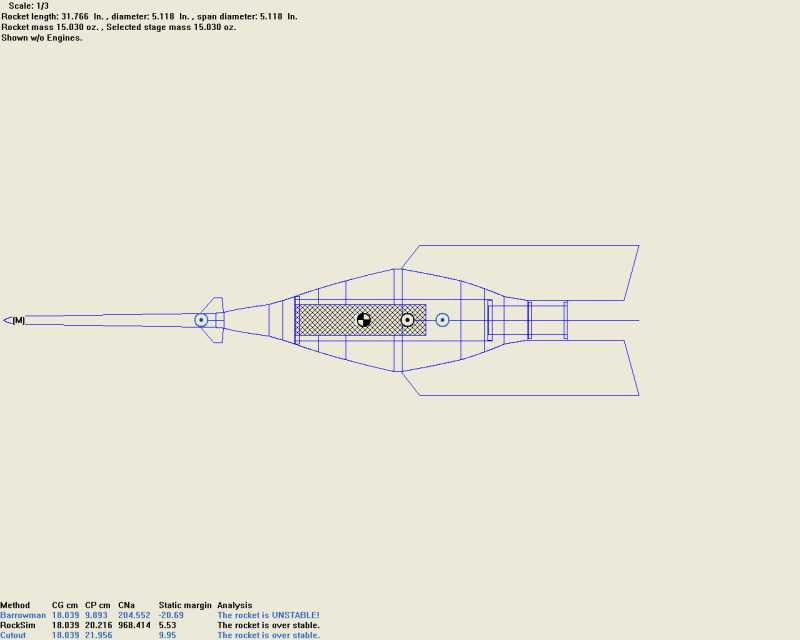Select the blue CP marker on the nose spike

[201, 320]
